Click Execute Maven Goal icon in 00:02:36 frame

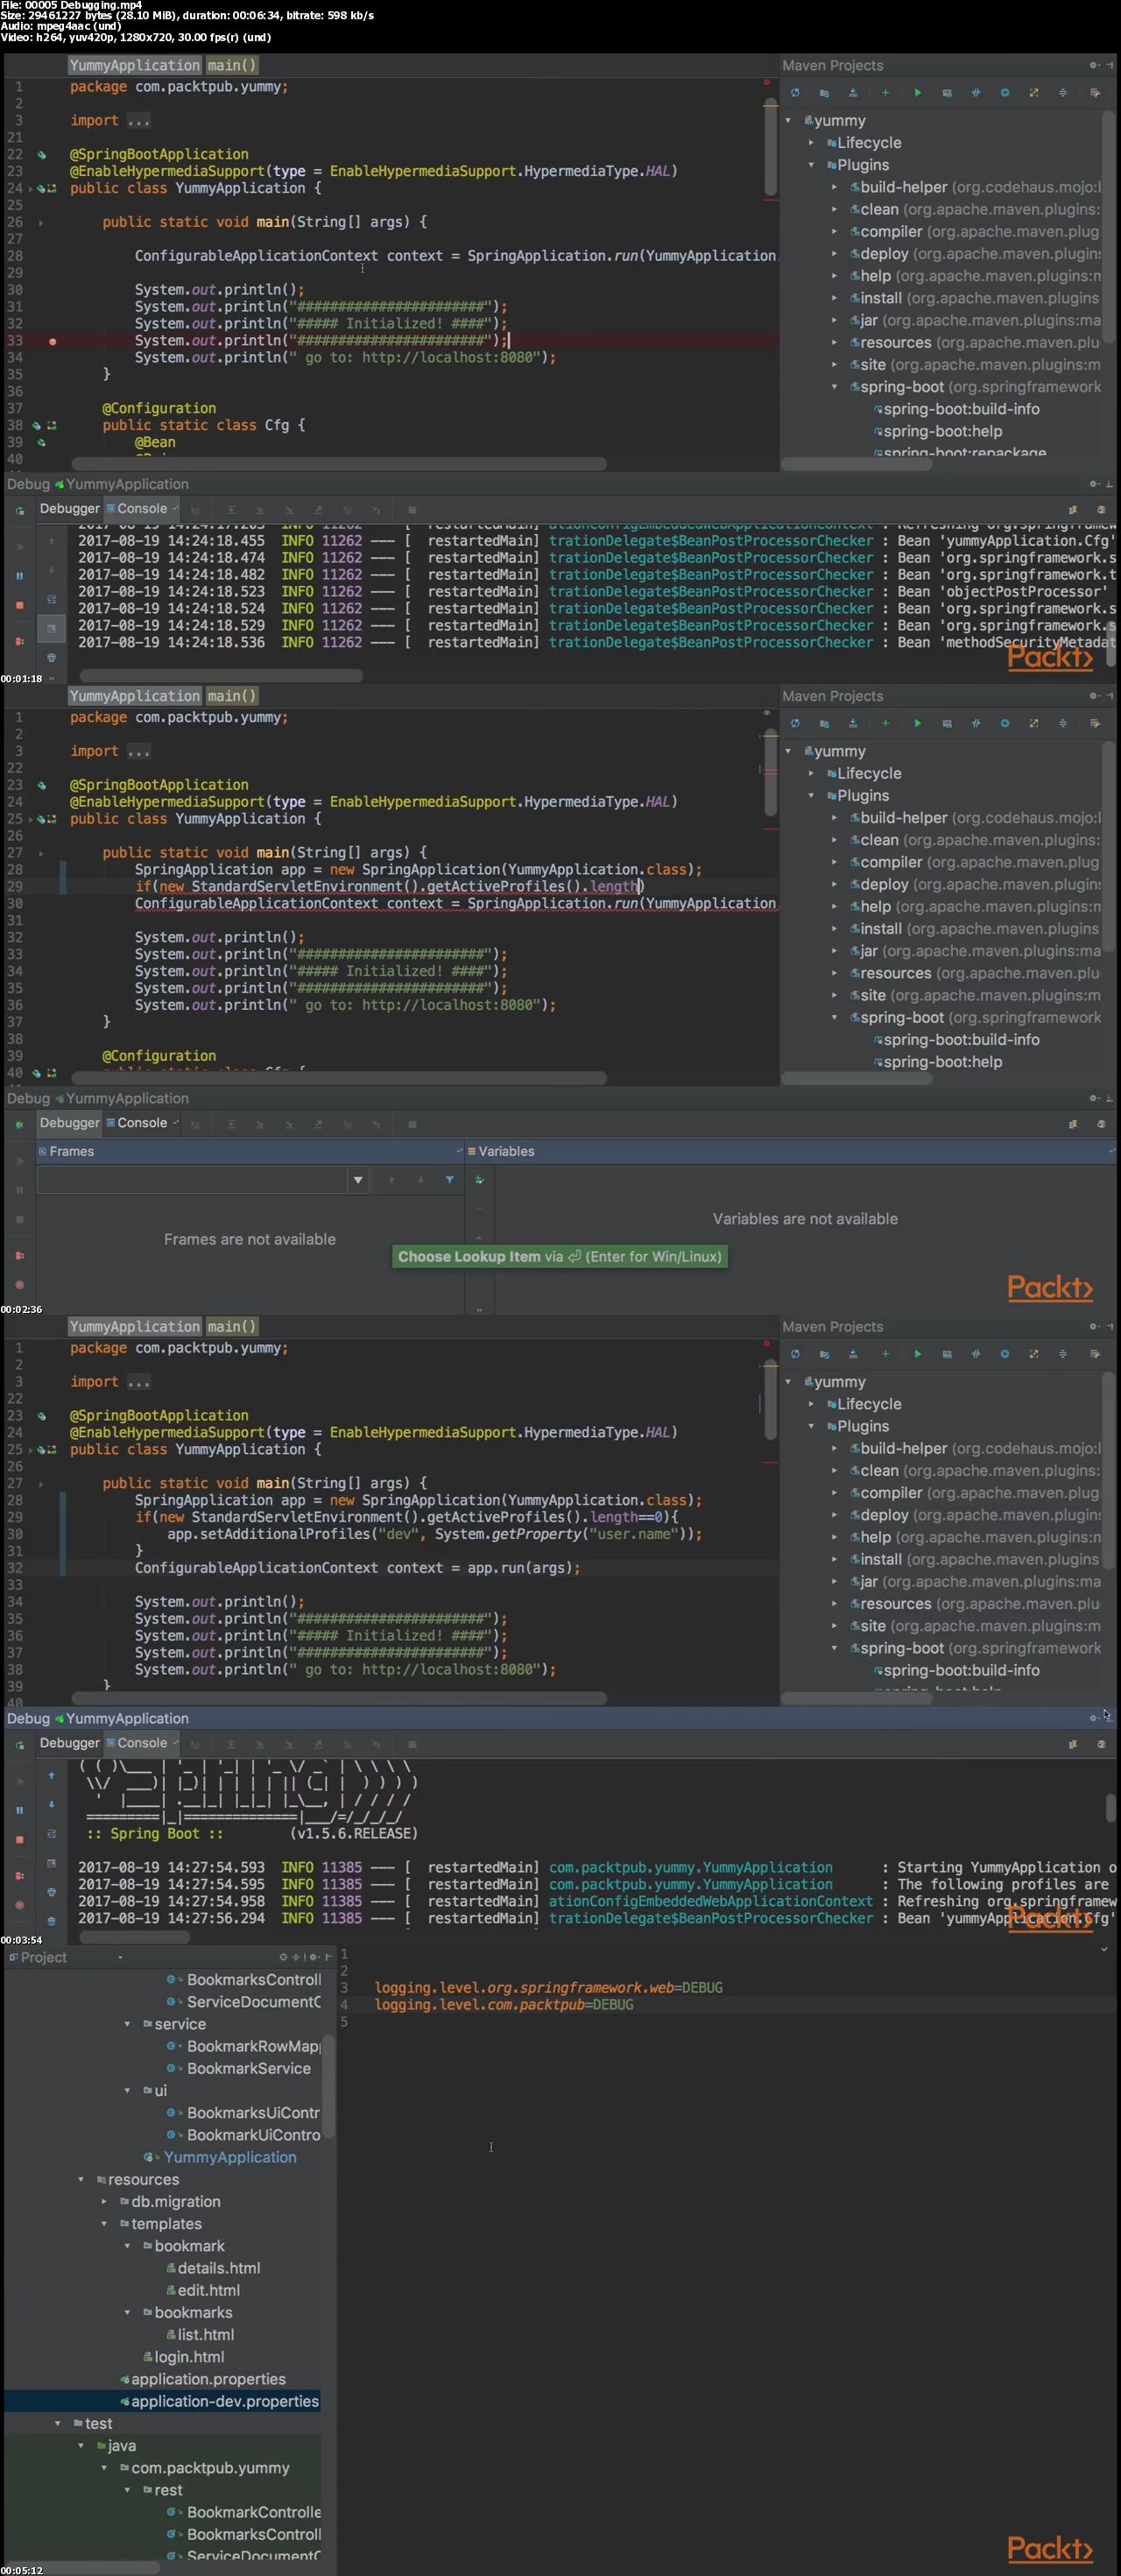coord(947,723)
